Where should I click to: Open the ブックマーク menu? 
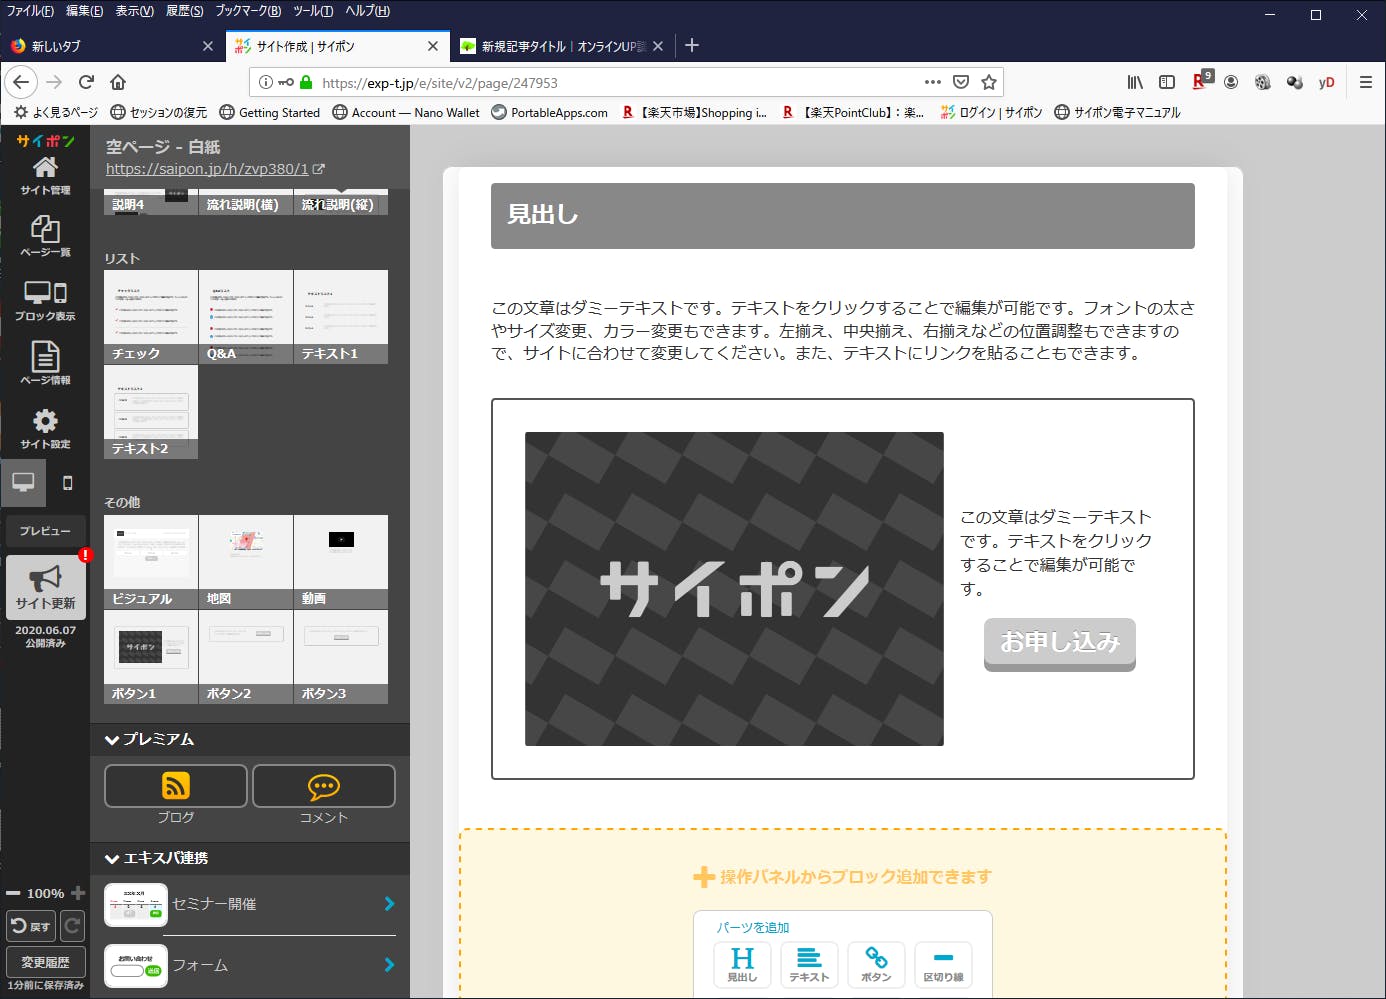(x=248, y=11)
